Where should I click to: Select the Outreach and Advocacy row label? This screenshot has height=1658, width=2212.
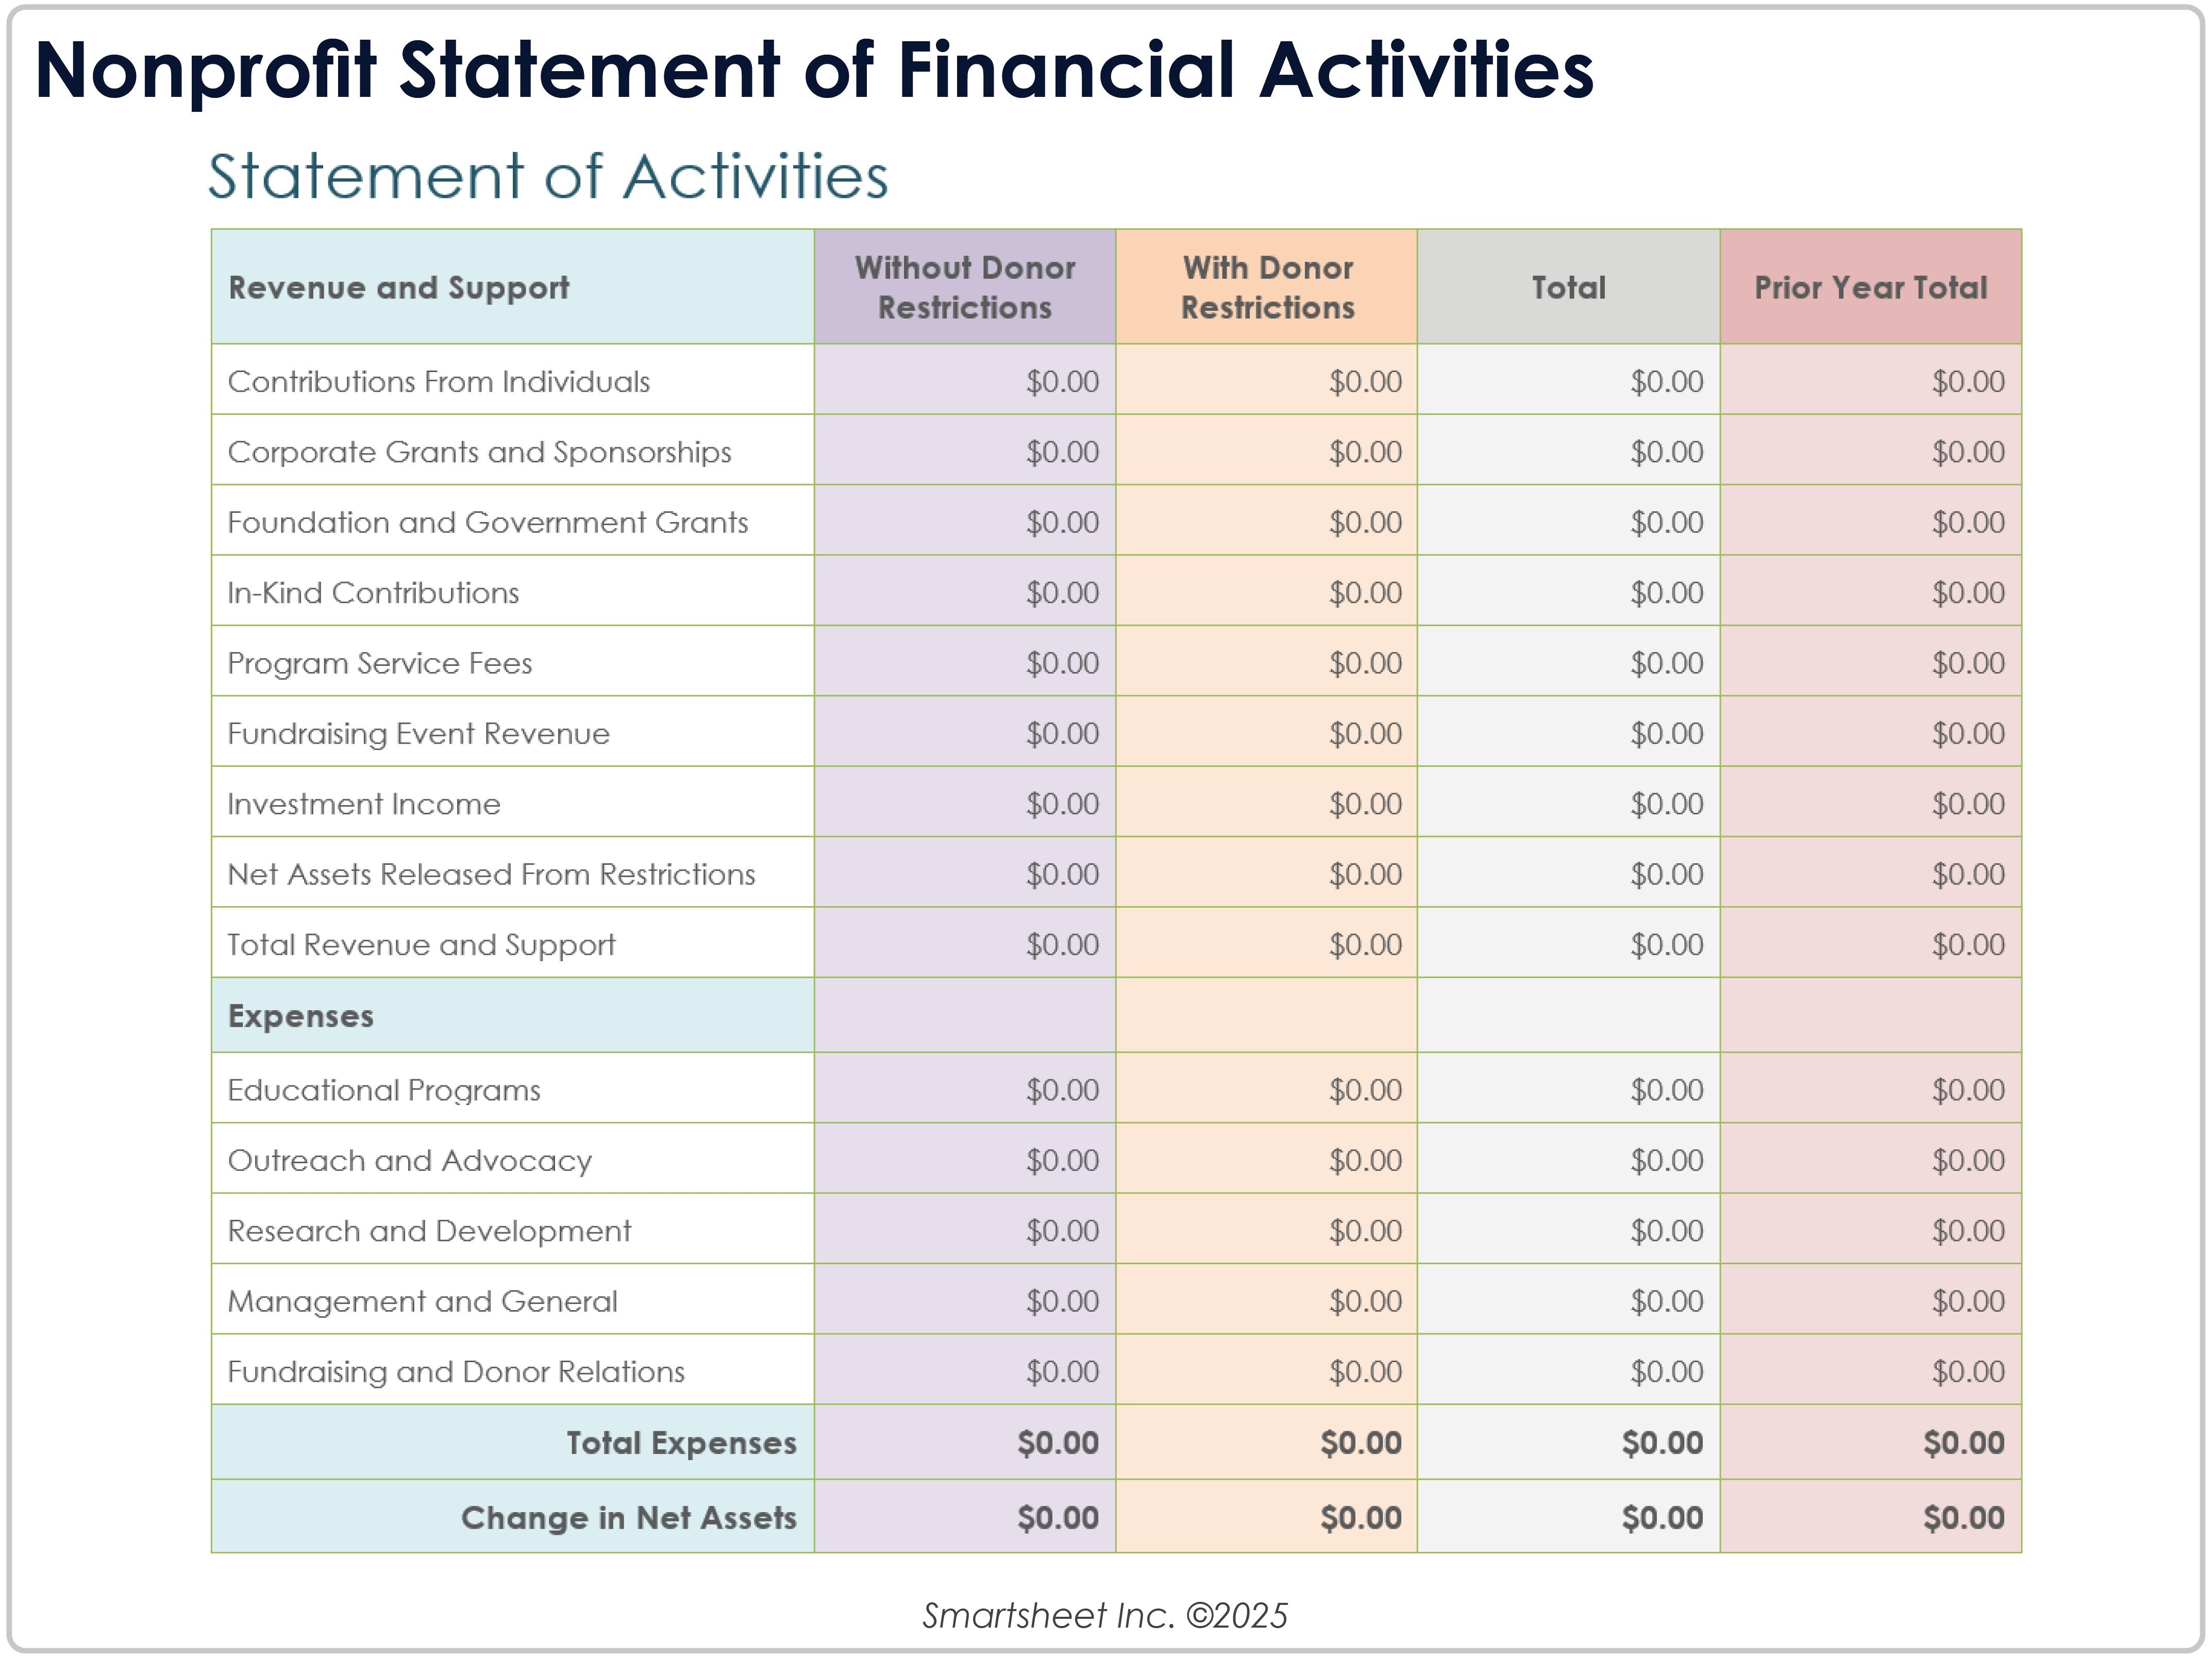(409, 1160)
